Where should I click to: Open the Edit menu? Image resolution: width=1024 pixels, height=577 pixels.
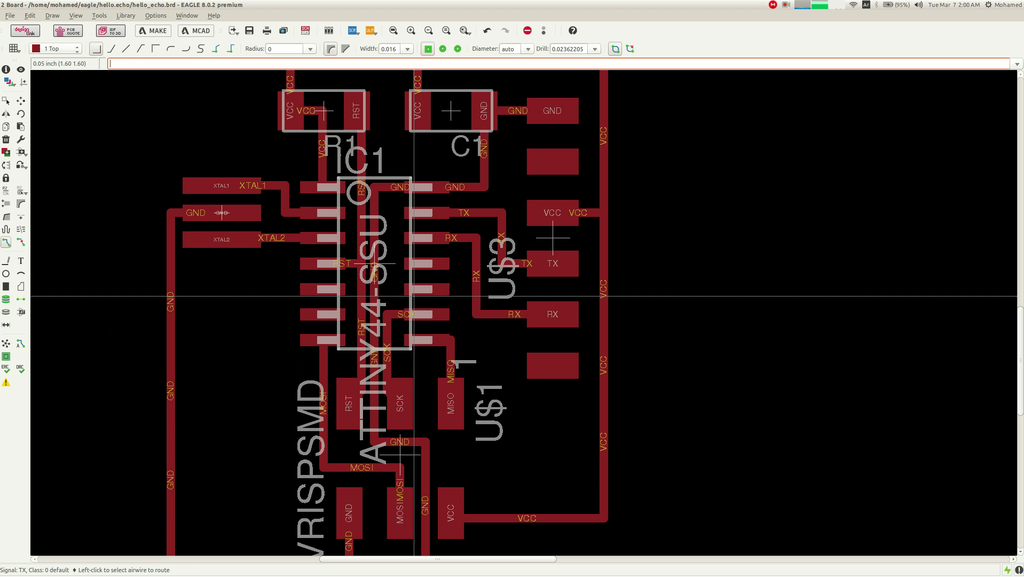point(30,16)
